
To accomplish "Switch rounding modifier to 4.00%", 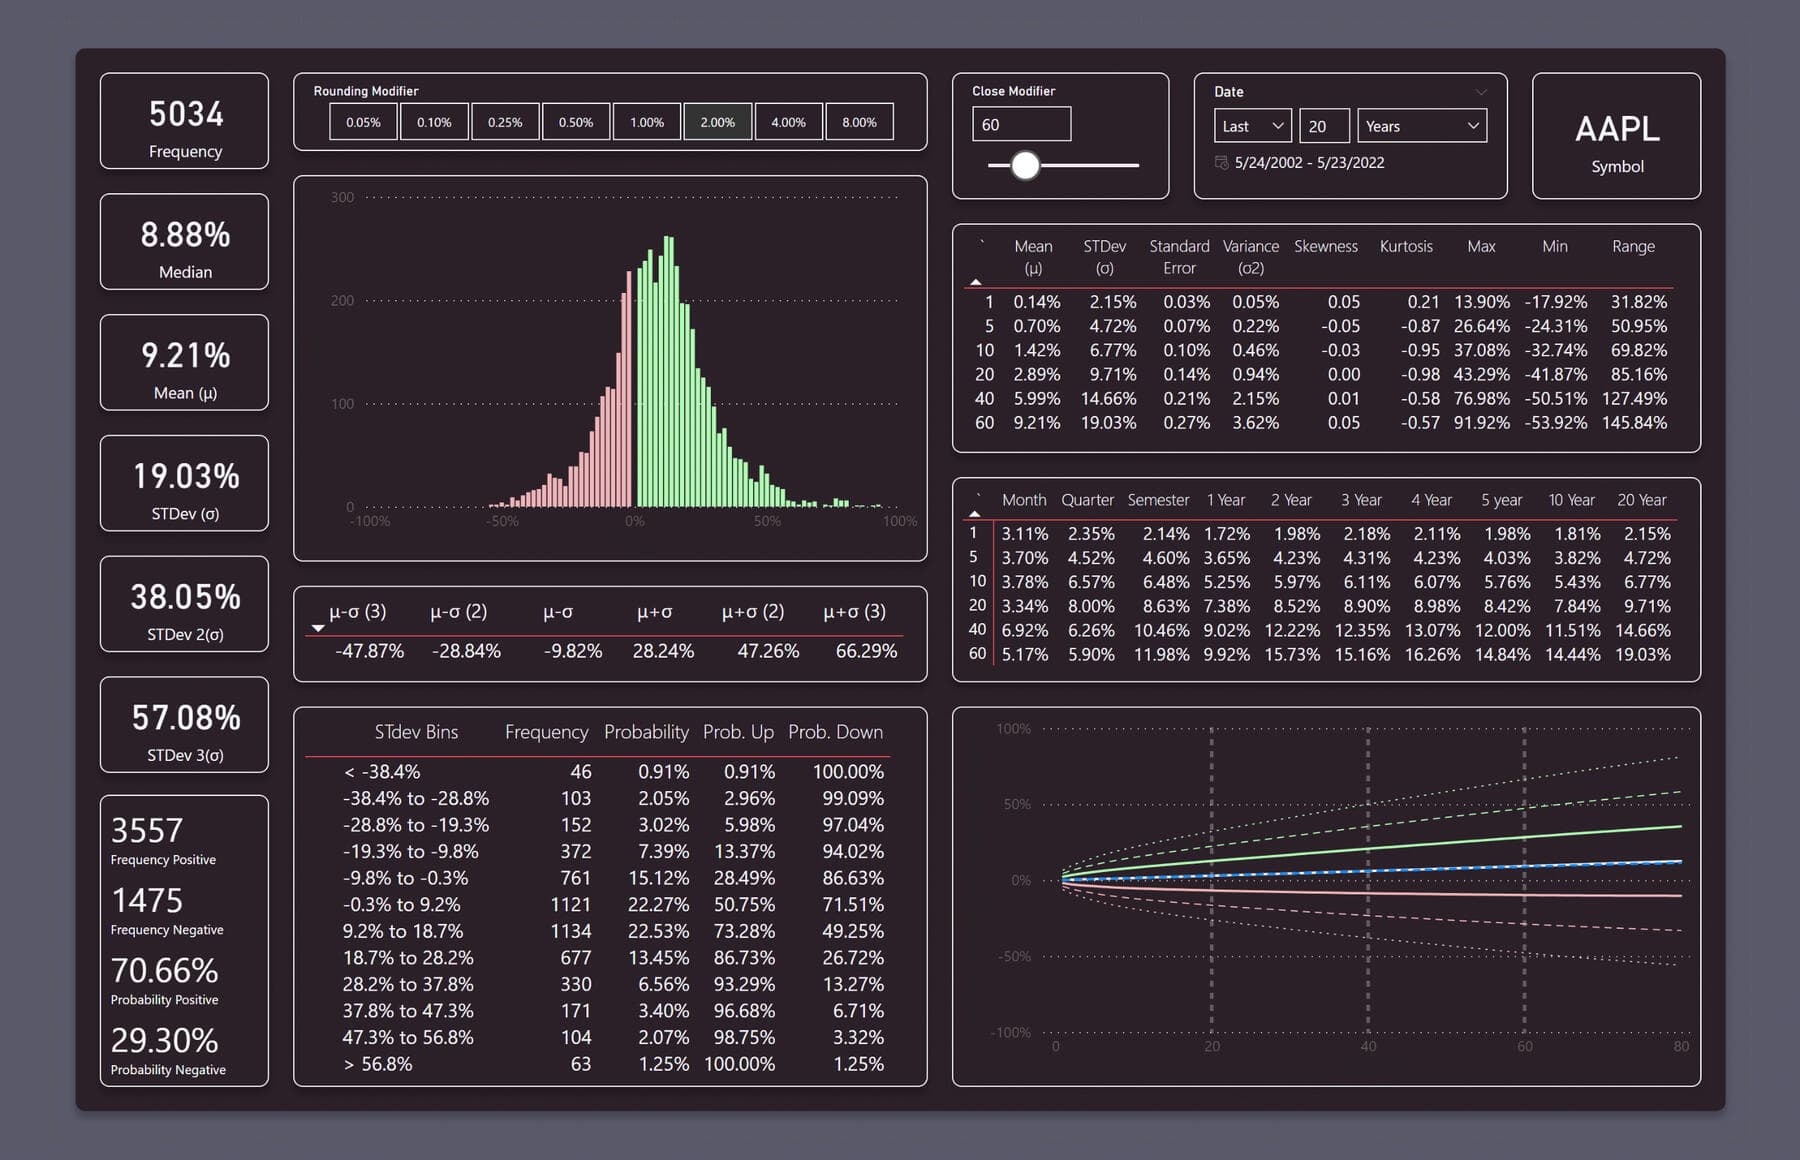I will (788, 121).
